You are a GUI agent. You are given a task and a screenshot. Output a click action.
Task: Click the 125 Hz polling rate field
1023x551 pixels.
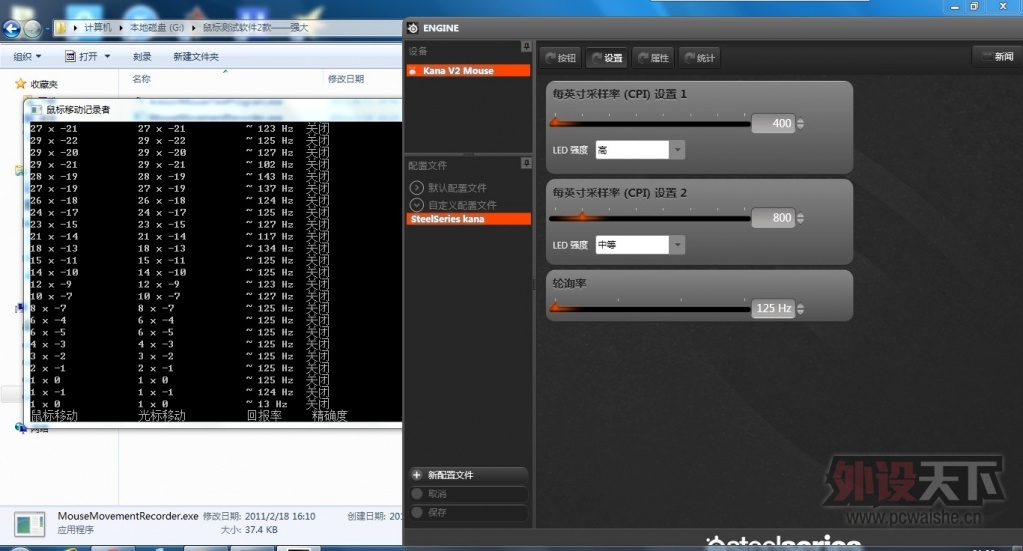click(x=772, y=308)
